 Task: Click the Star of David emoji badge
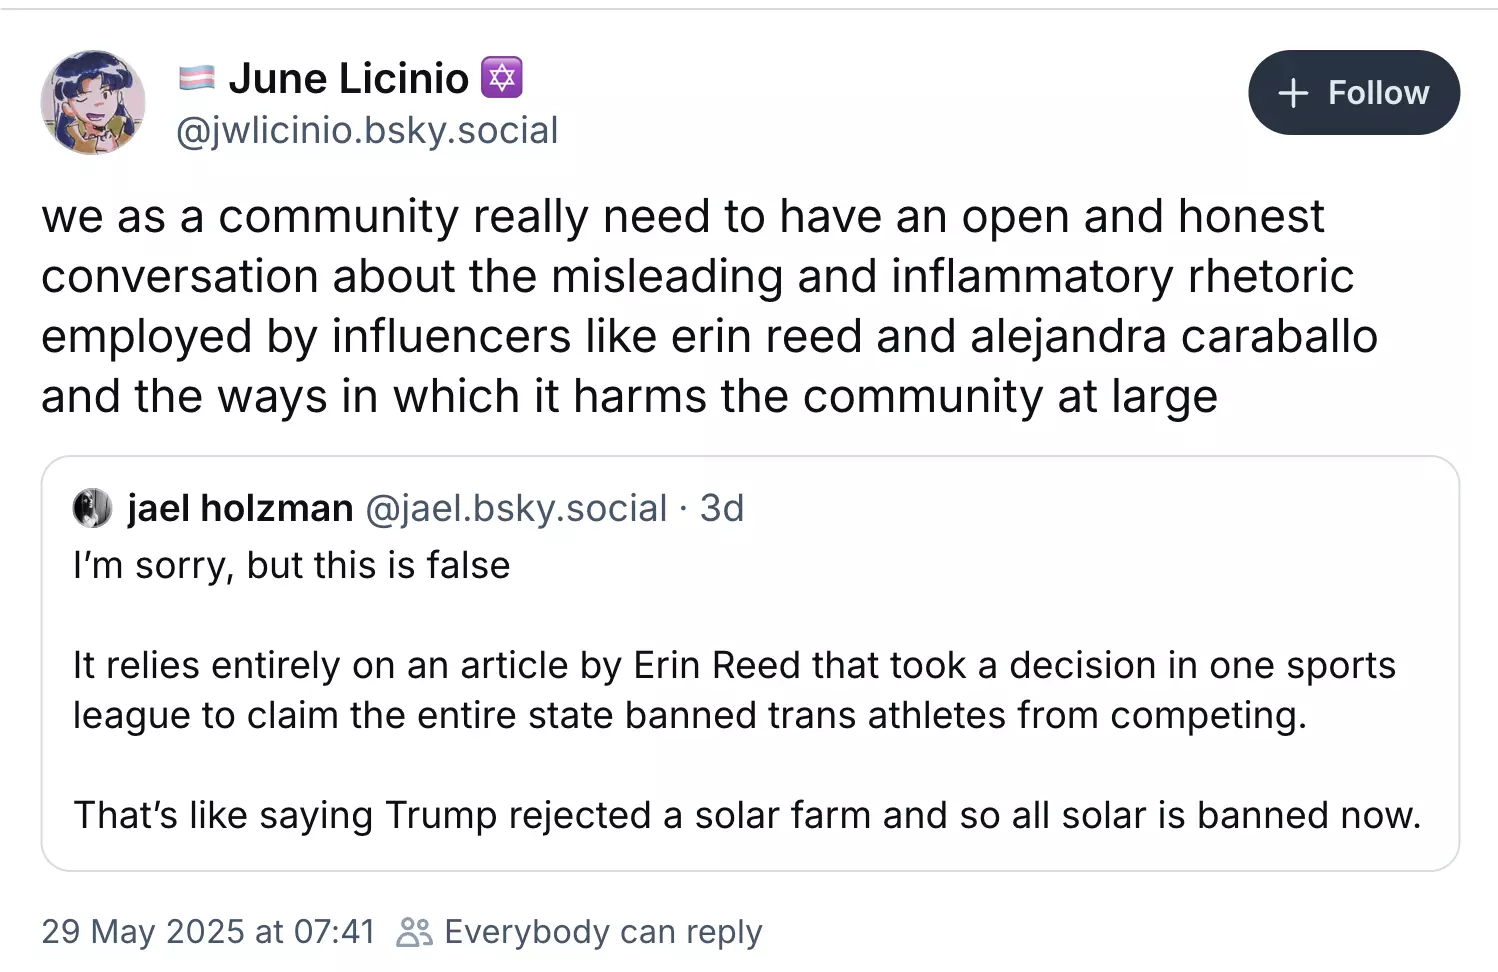point(502,78)
